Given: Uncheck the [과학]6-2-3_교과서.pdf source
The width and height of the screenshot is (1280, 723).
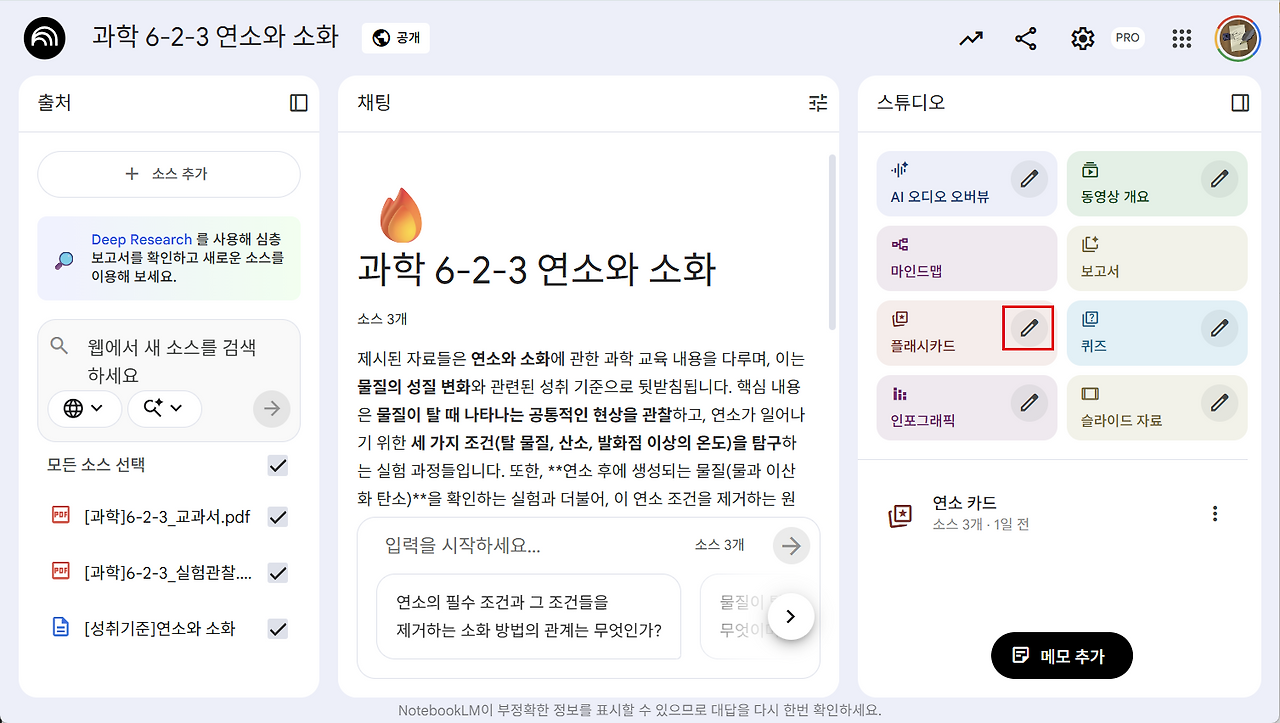Looking at the screenshot, I should (x=278, y=517).
